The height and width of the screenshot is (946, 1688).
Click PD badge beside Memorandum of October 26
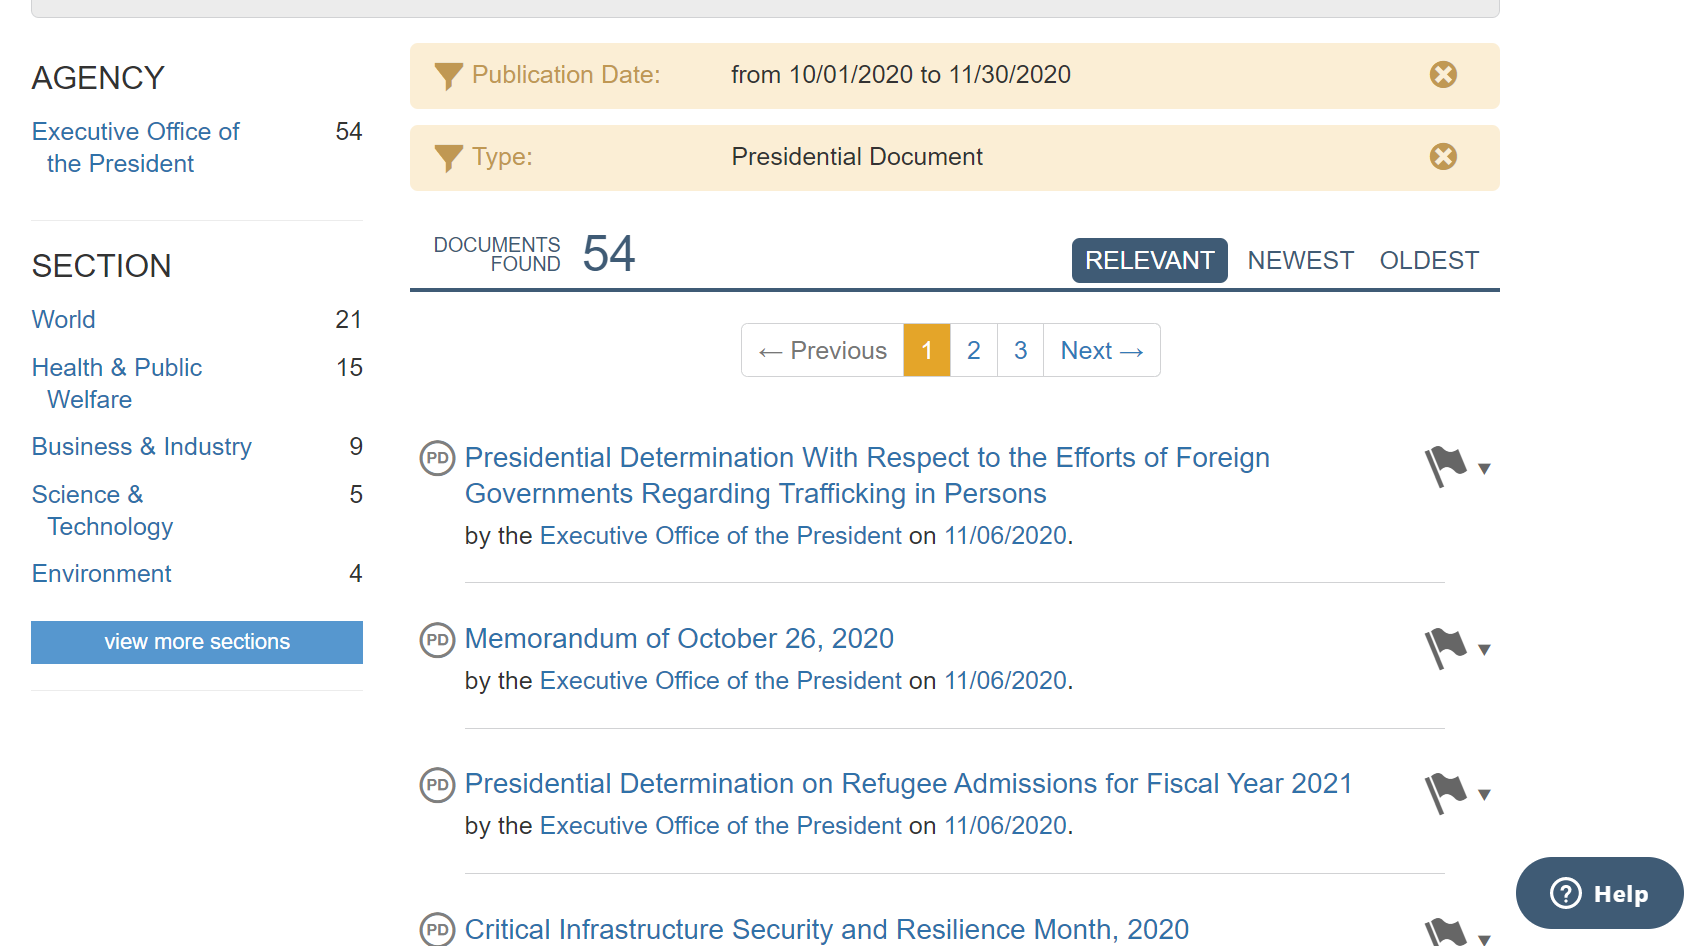pyautogui.click(x=437, y=639)
